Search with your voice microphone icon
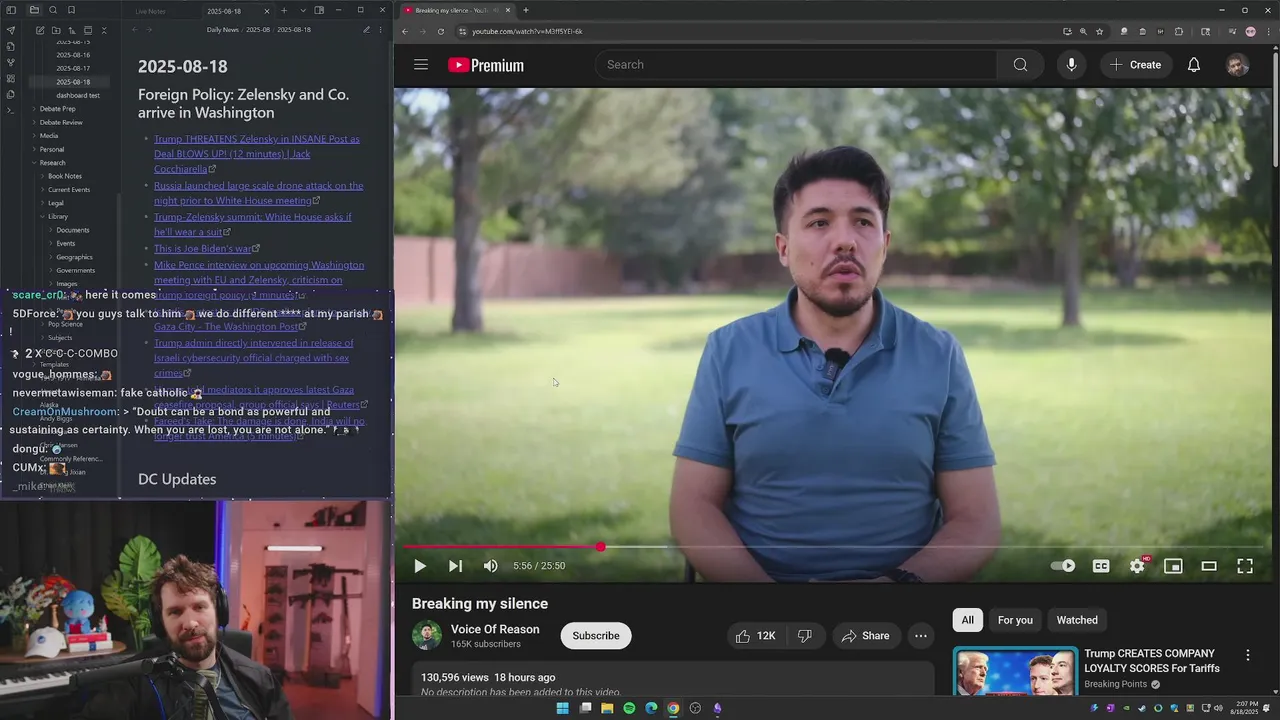The image size is (1280, 720). (1071, 65)
